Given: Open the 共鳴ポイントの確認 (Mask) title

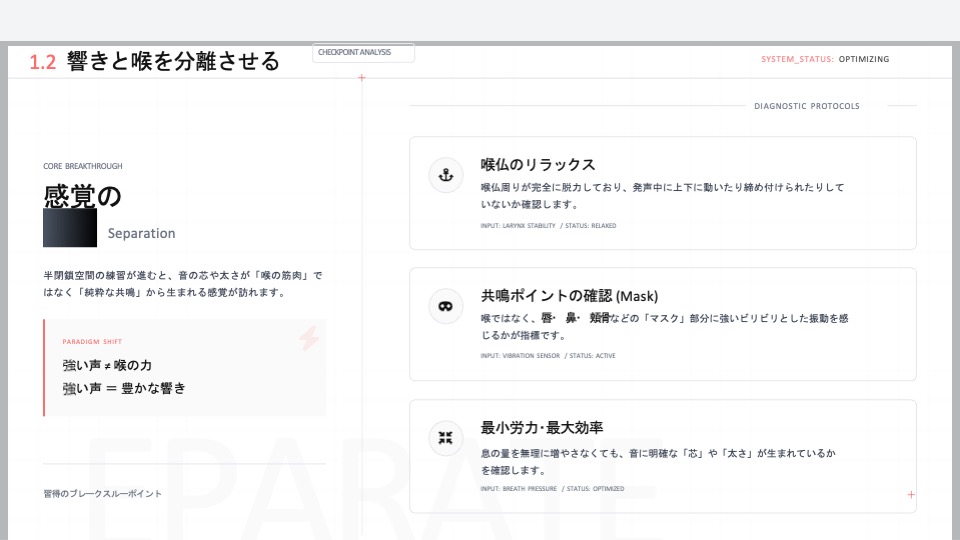Looking at the screenshot, I should [569, 296].
